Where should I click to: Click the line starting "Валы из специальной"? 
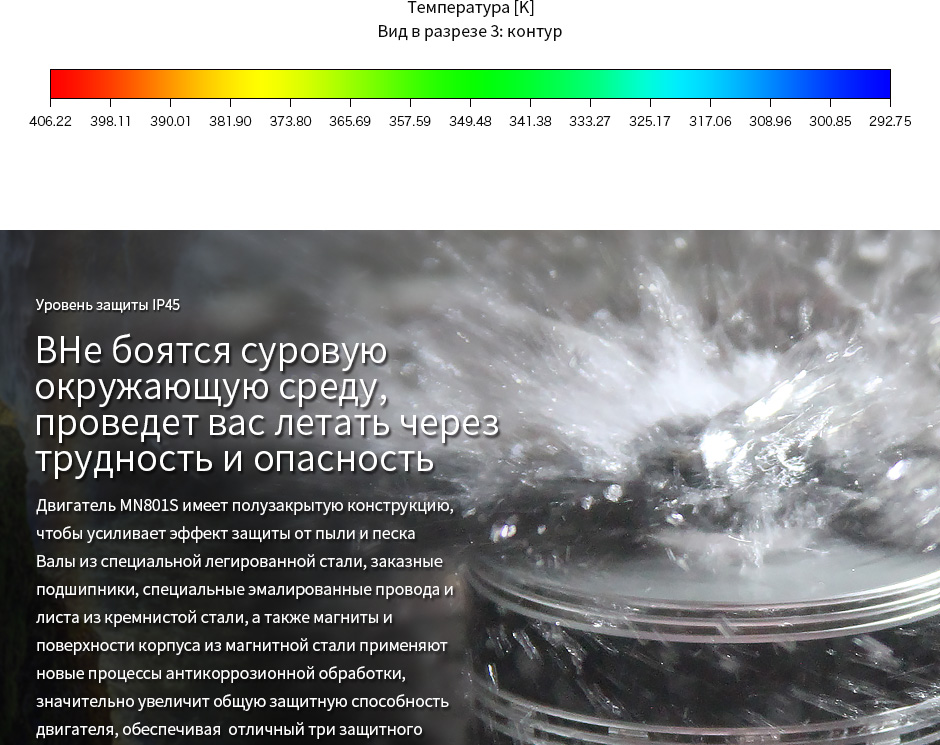[240, 562]
